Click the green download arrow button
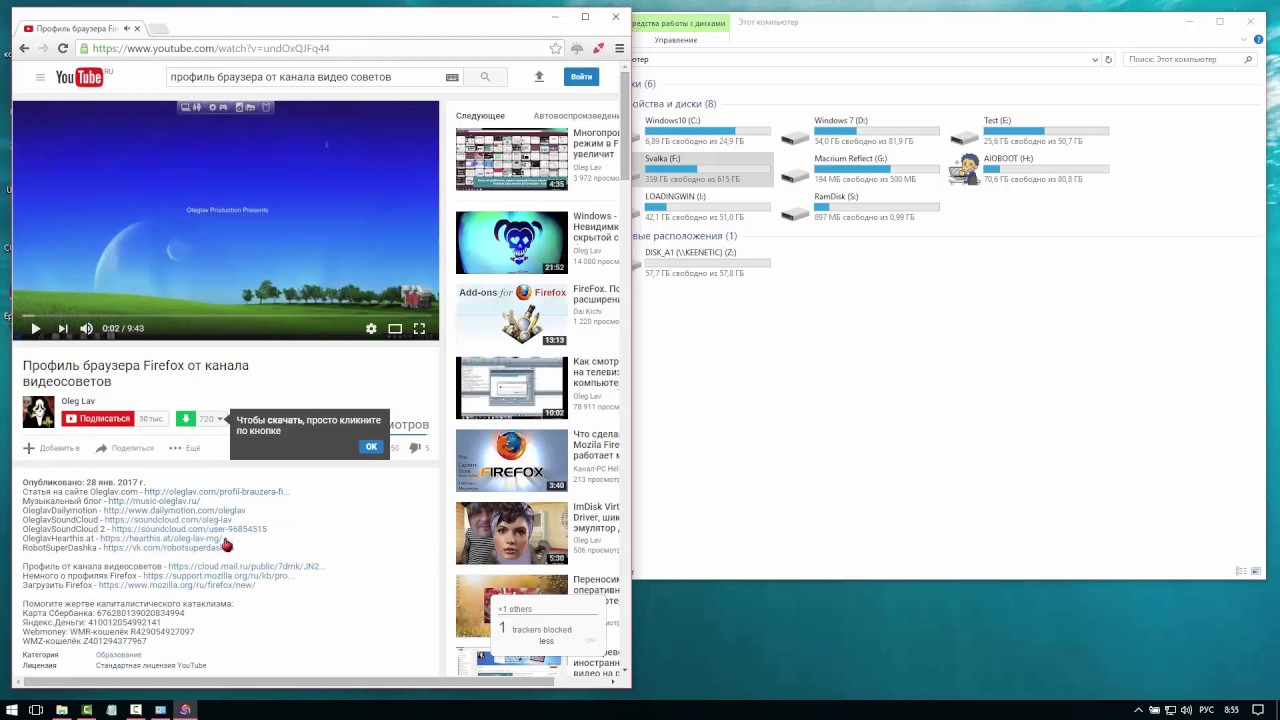 pos(186,419)
